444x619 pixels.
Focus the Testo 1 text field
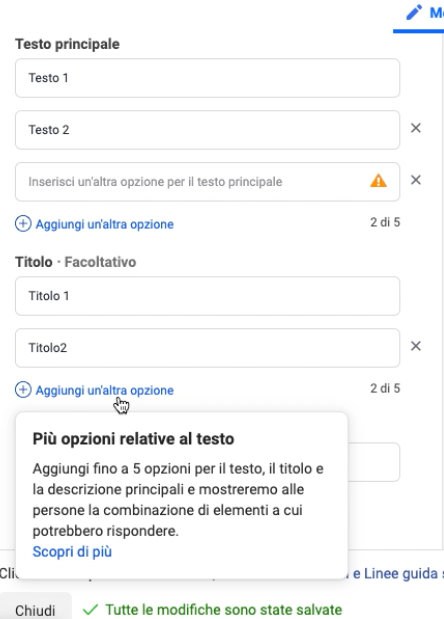pos(207,78)
